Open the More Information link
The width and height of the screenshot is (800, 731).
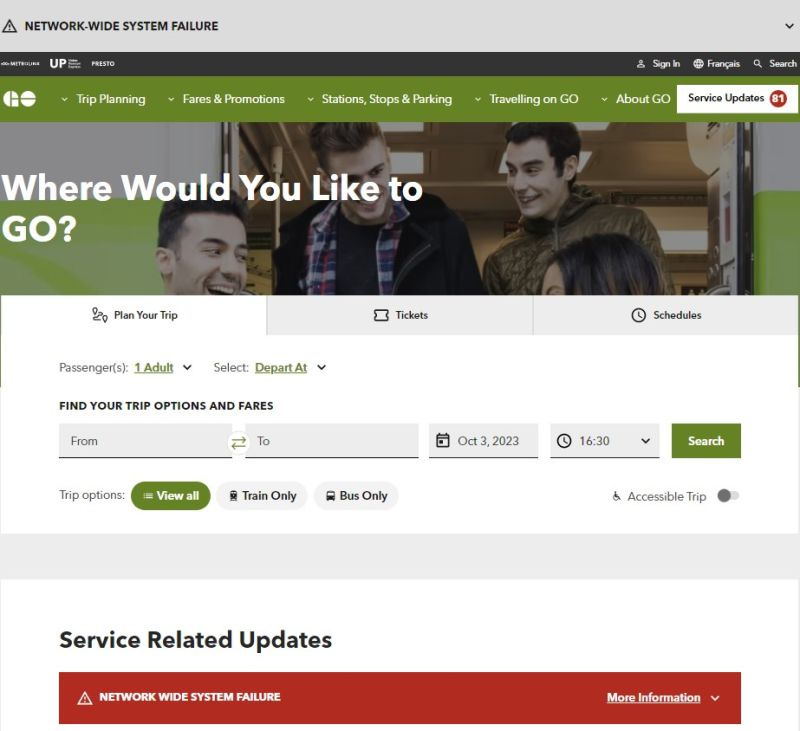(653, 697)
